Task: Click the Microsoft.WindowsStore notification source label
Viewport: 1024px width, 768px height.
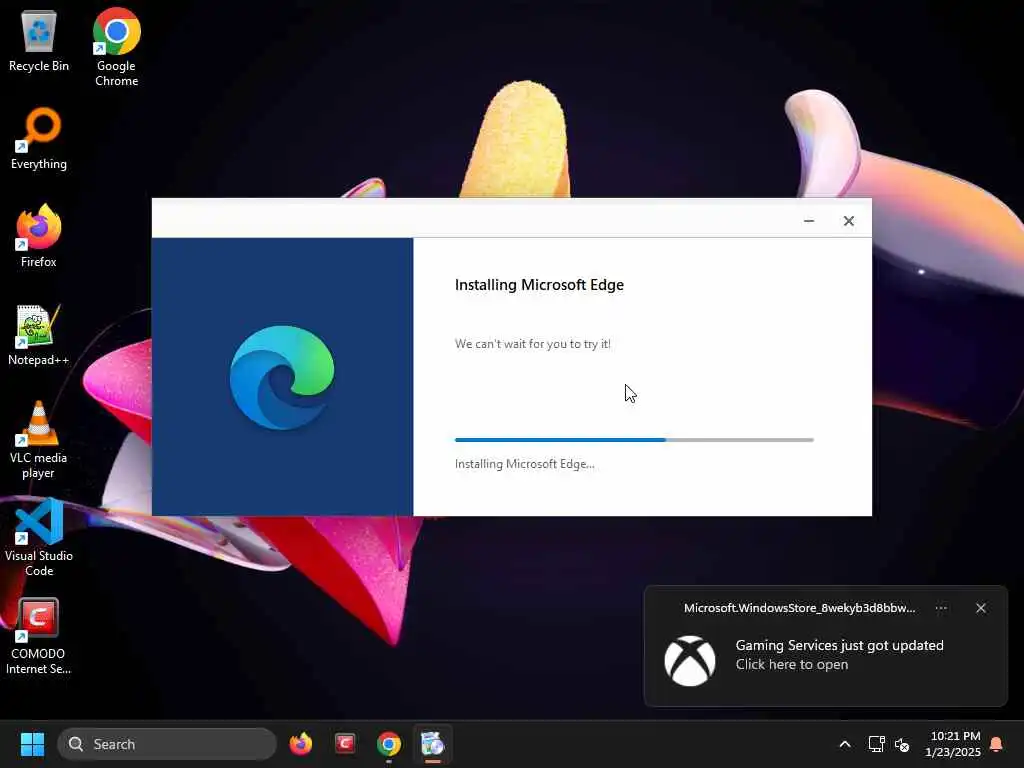Action: pos(799,608)
